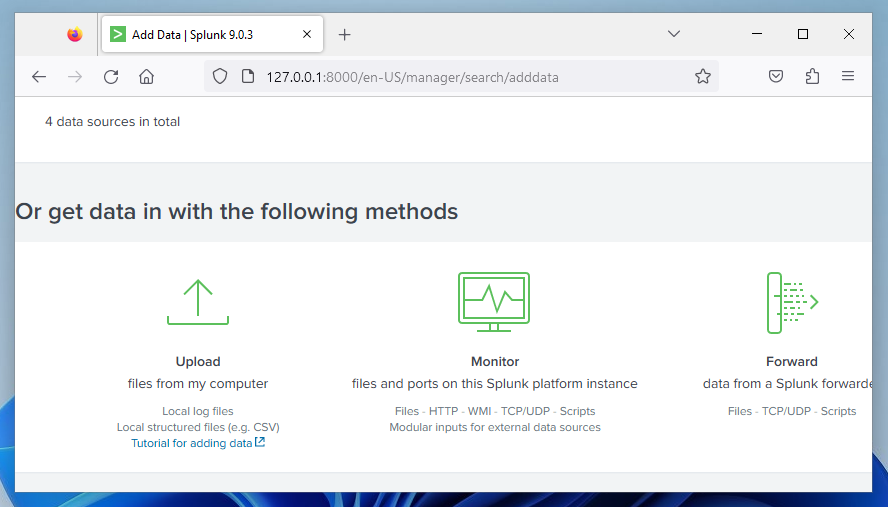Open the Extensions puzzle icon
The width and height of the screenshot is (888, 507).
coord(812,76)
